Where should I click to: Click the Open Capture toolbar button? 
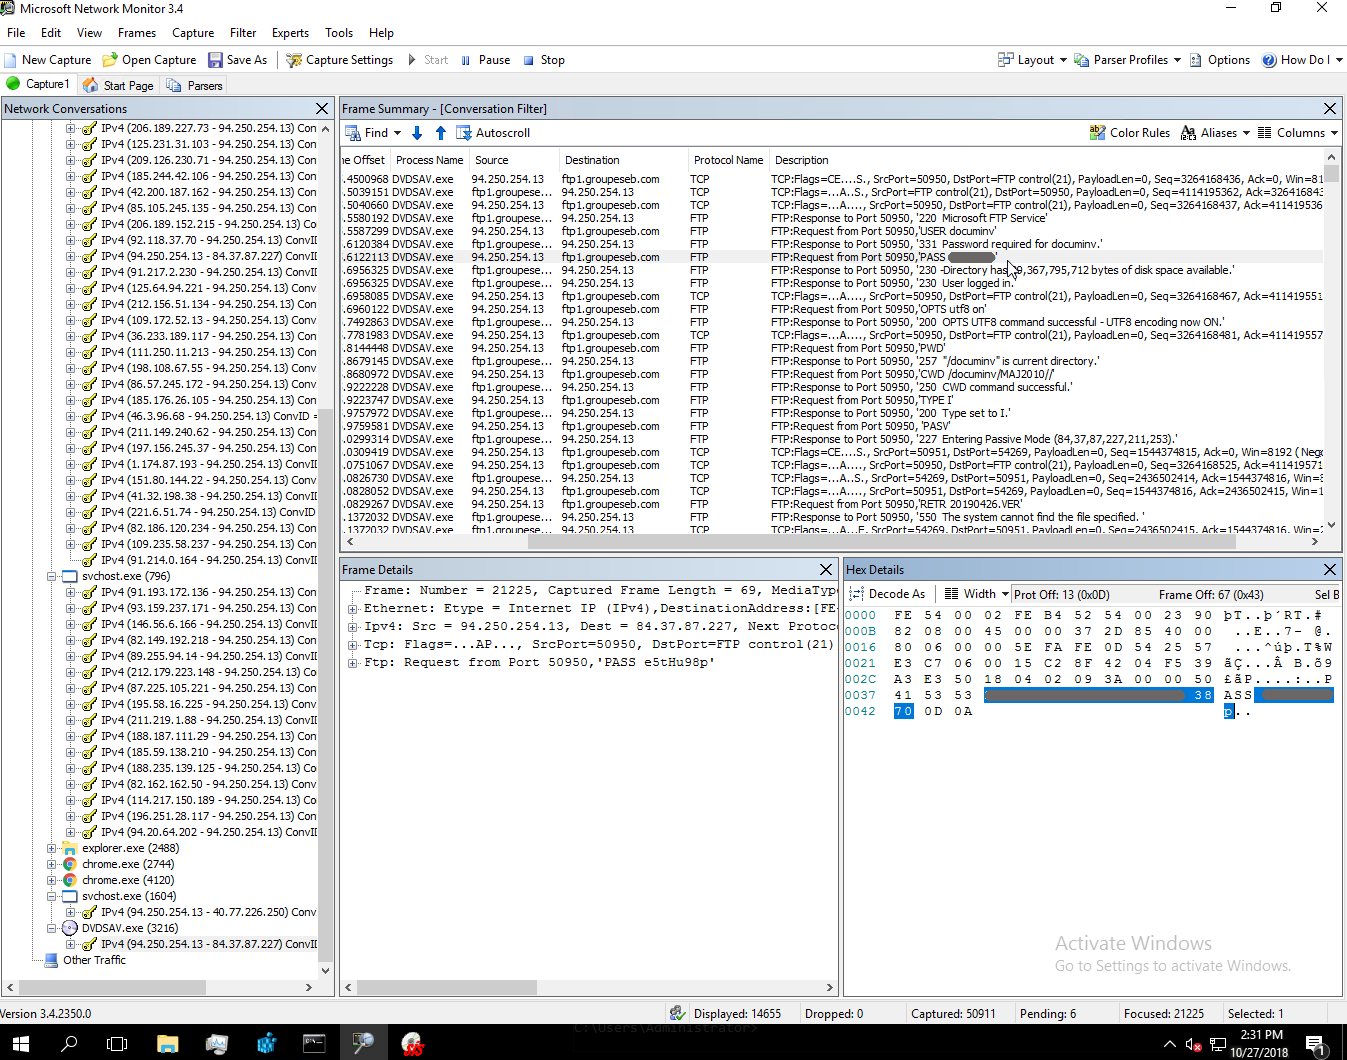coord(149,60)
